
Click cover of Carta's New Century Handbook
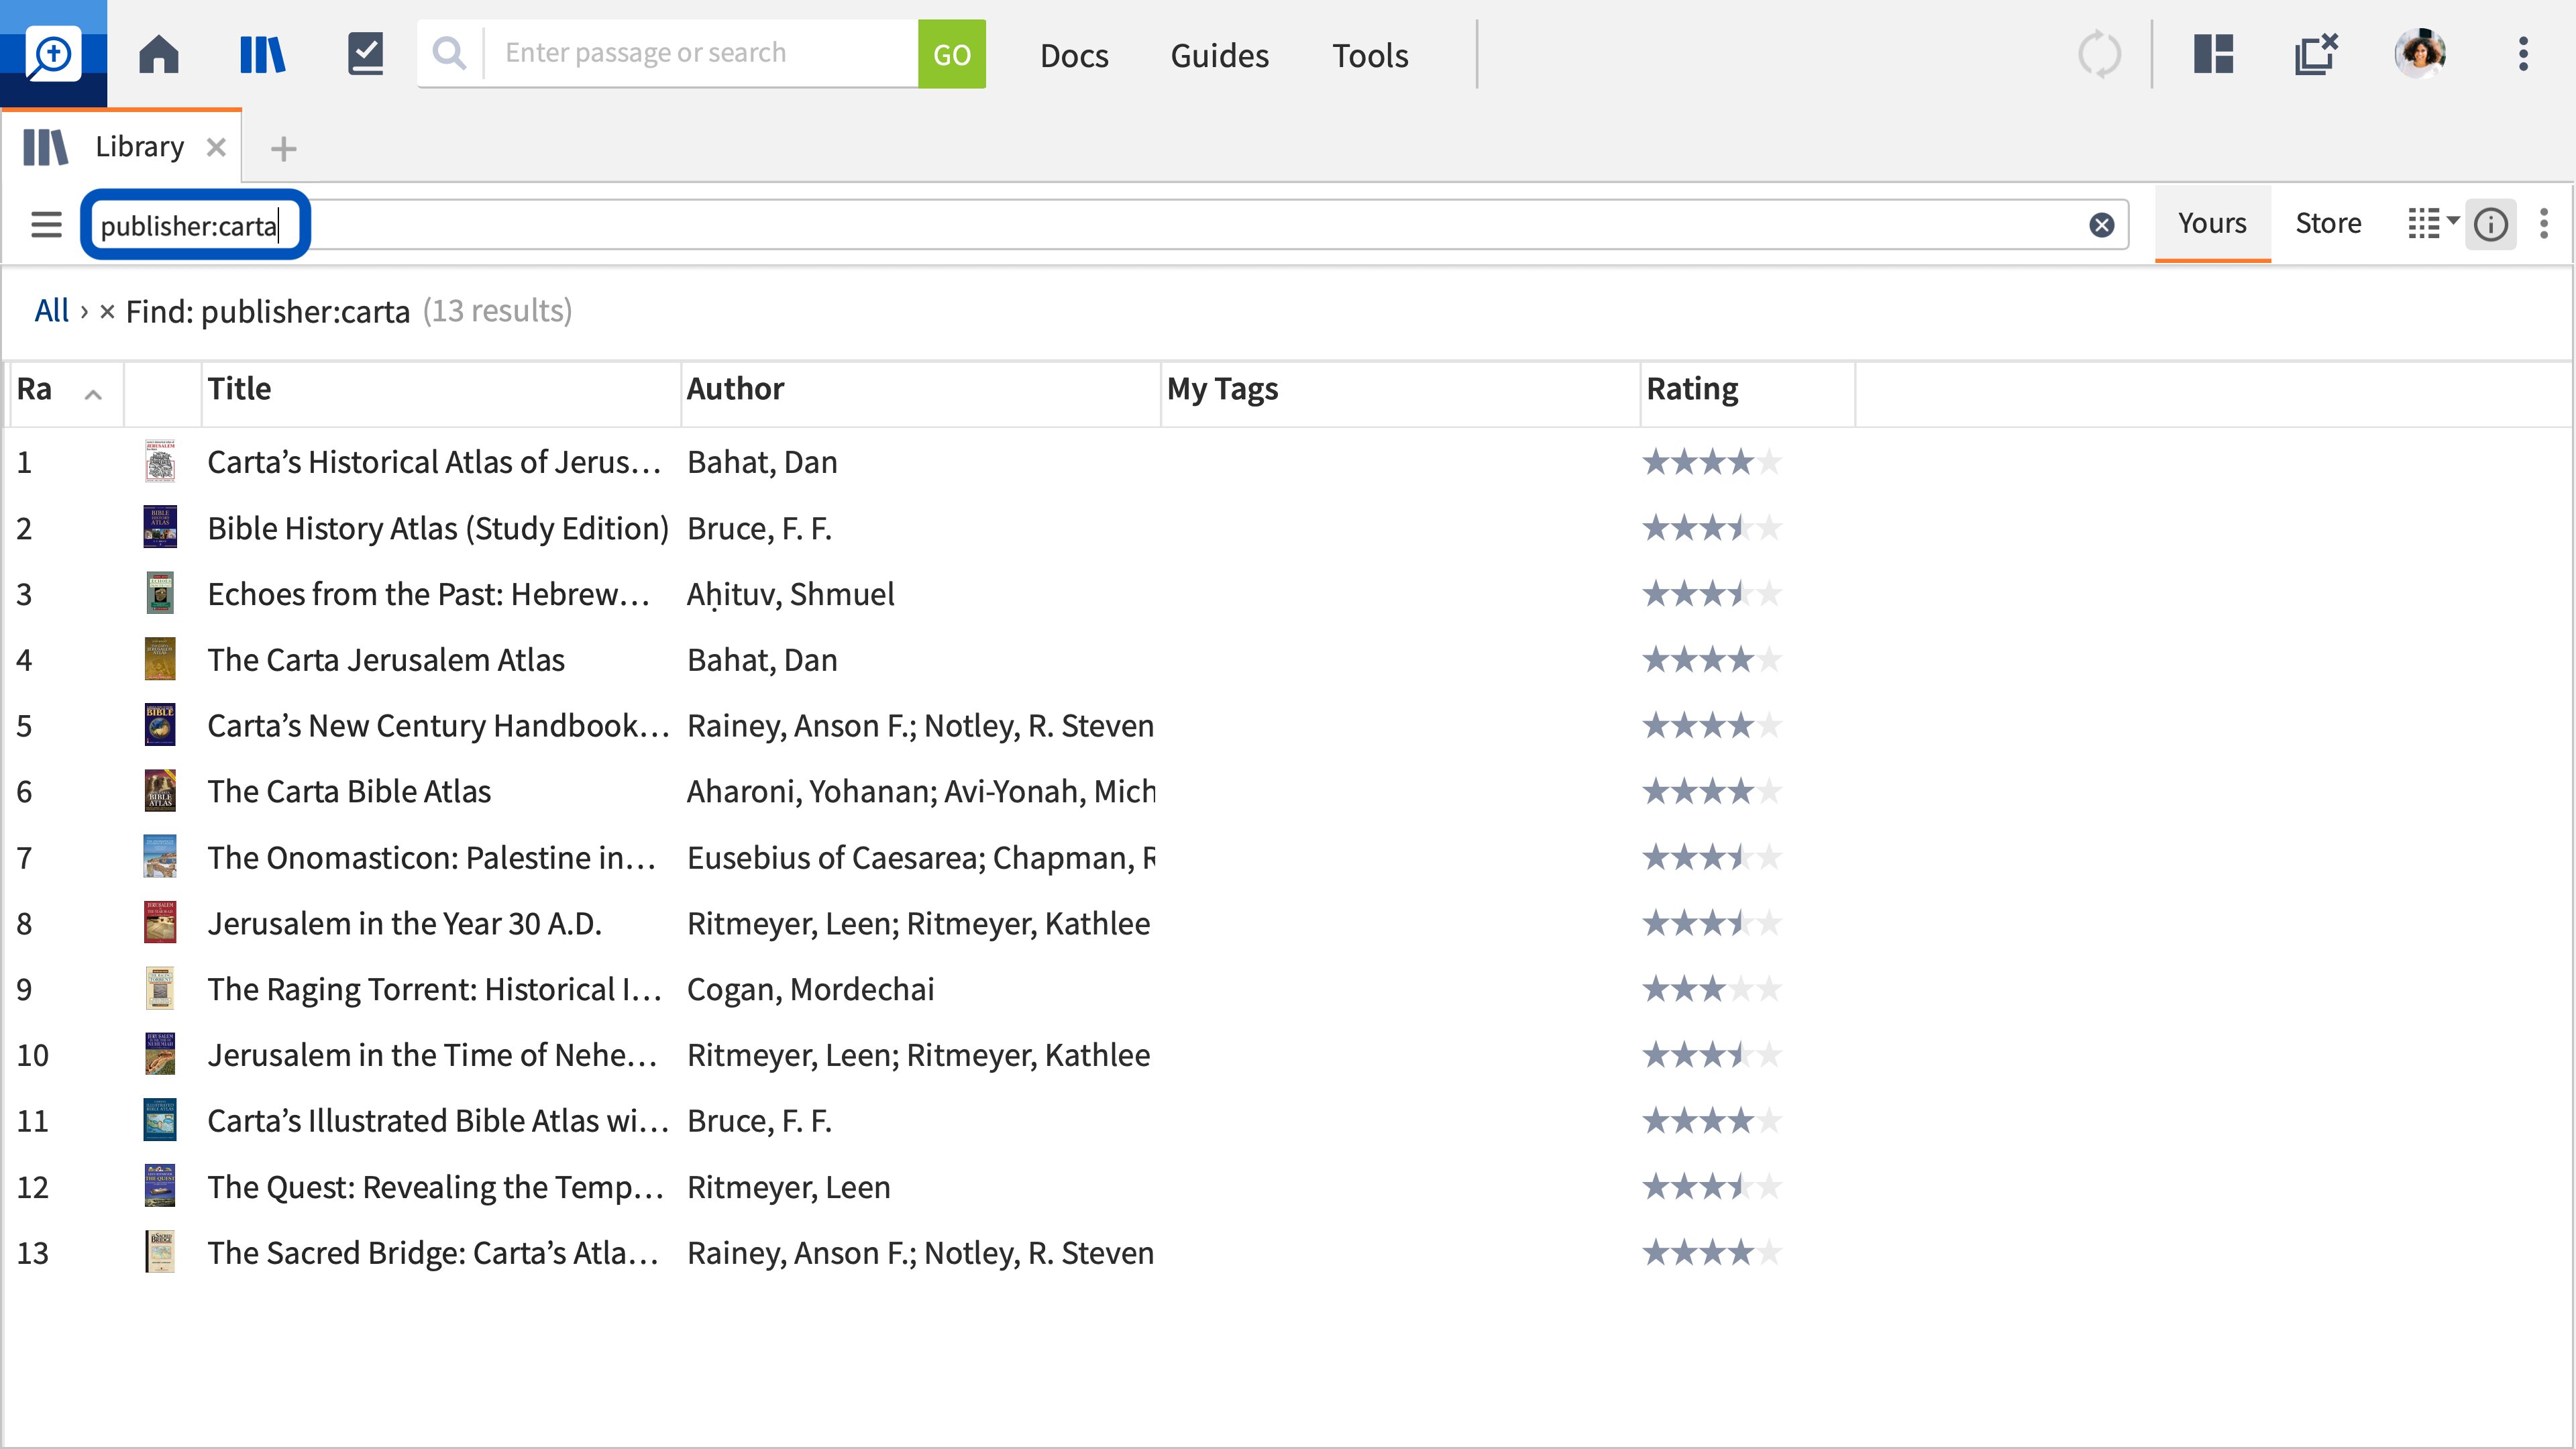tap(160, 726)
